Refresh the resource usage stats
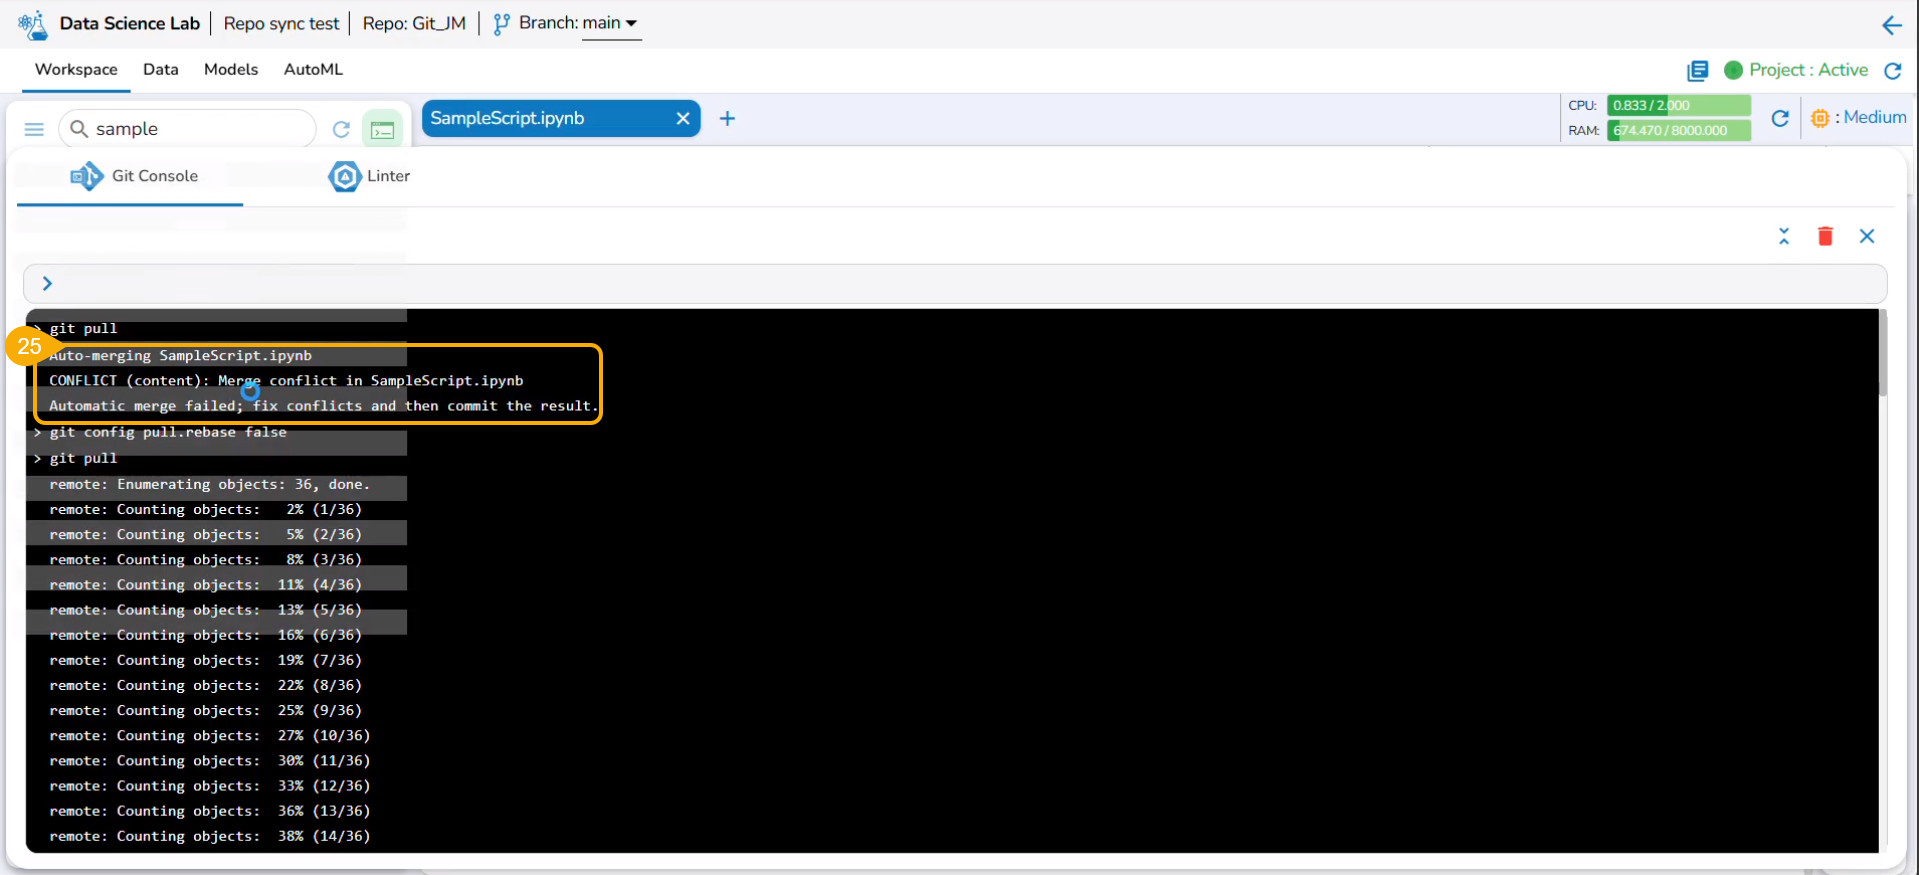 click(x=1780, y=118)
